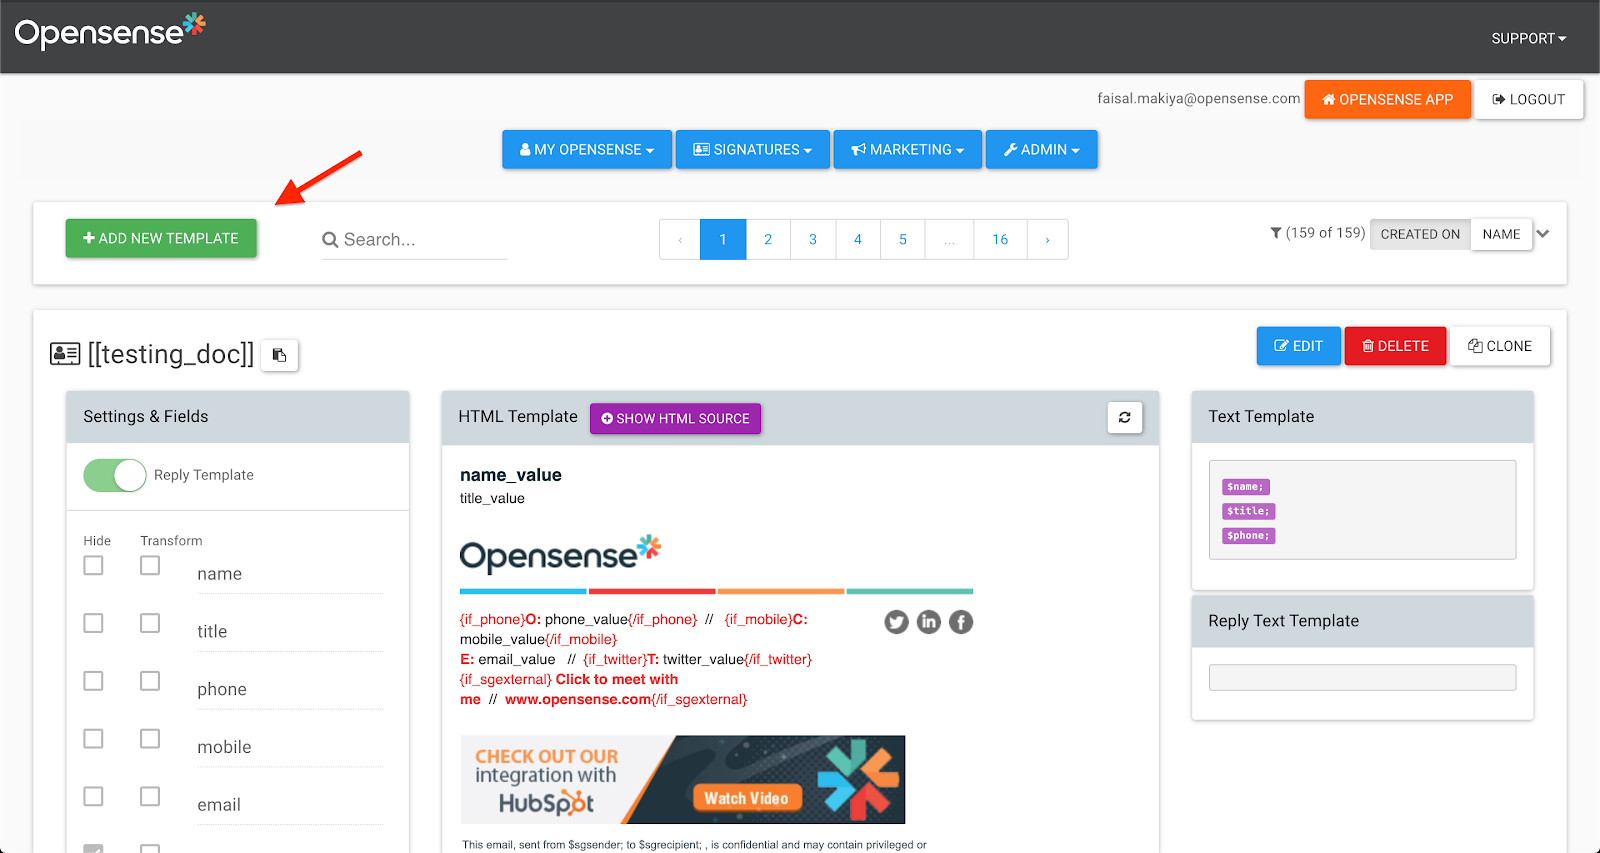
Task: Click the title field label
Action: 212,632
